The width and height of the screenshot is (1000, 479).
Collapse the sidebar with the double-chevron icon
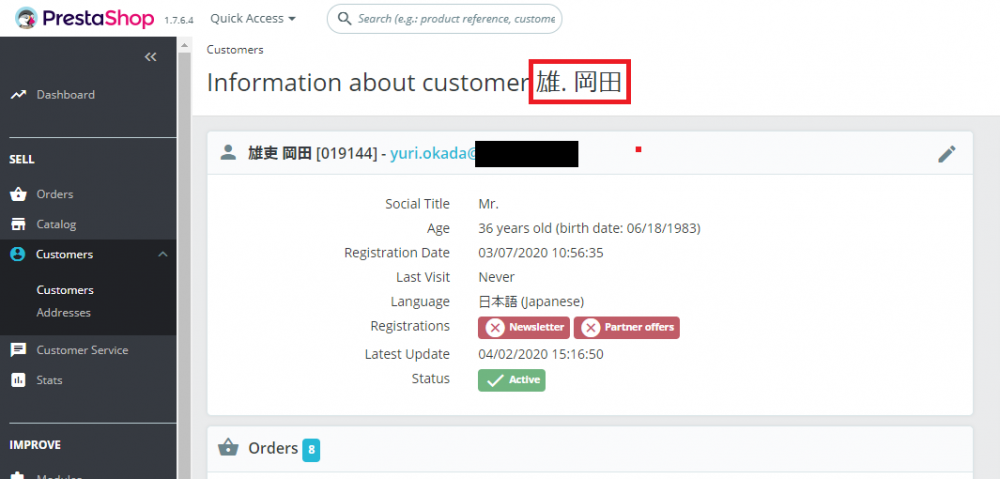click(151, 57)
